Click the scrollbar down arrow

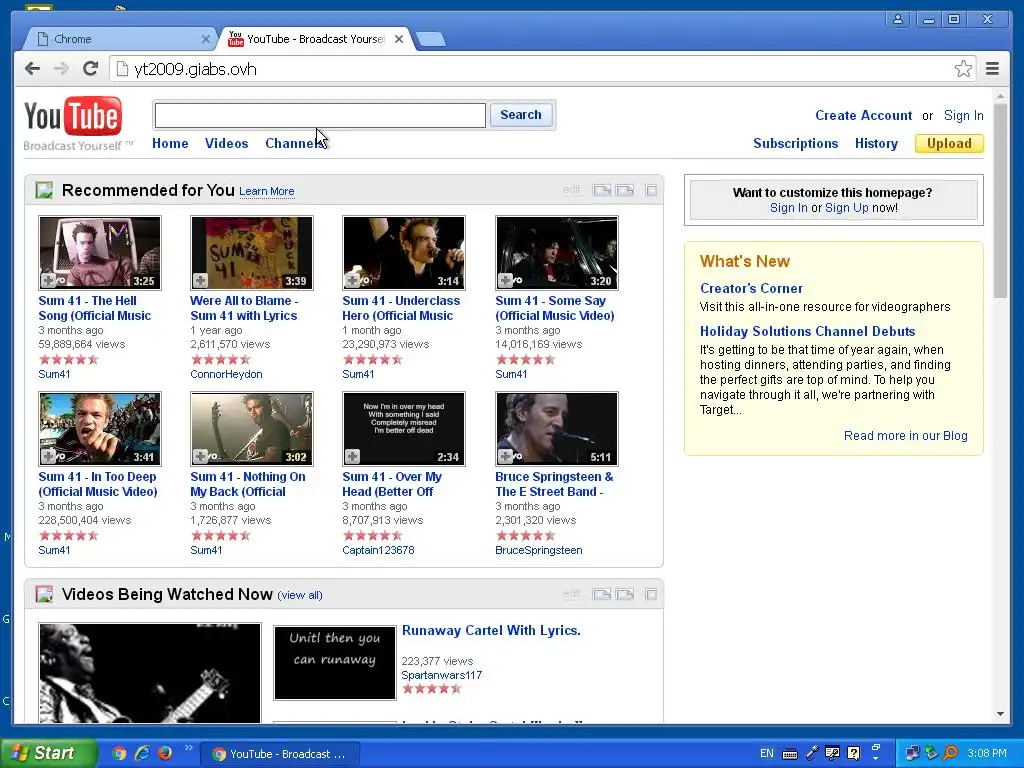1000,714
